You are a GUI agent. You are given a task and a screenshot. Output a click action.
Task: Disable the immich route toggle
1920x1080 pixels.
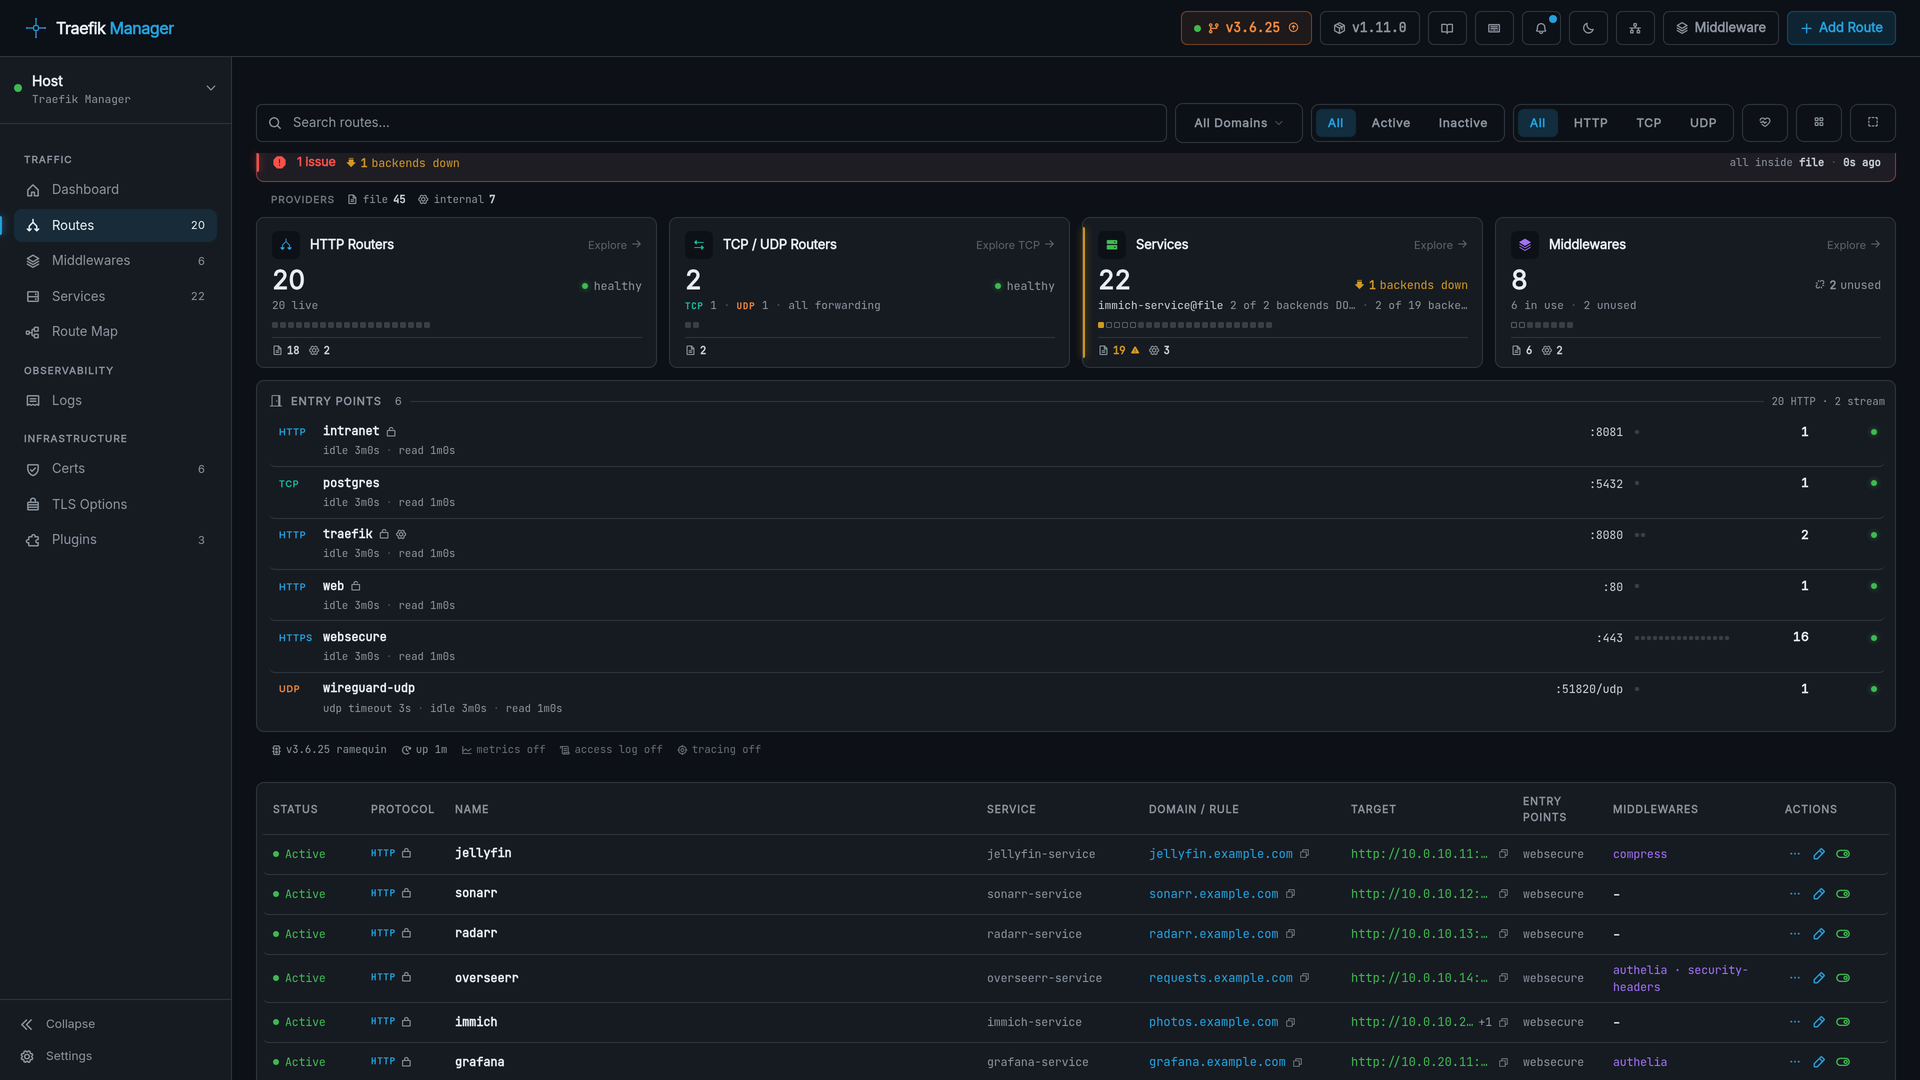point(1843,1022)
